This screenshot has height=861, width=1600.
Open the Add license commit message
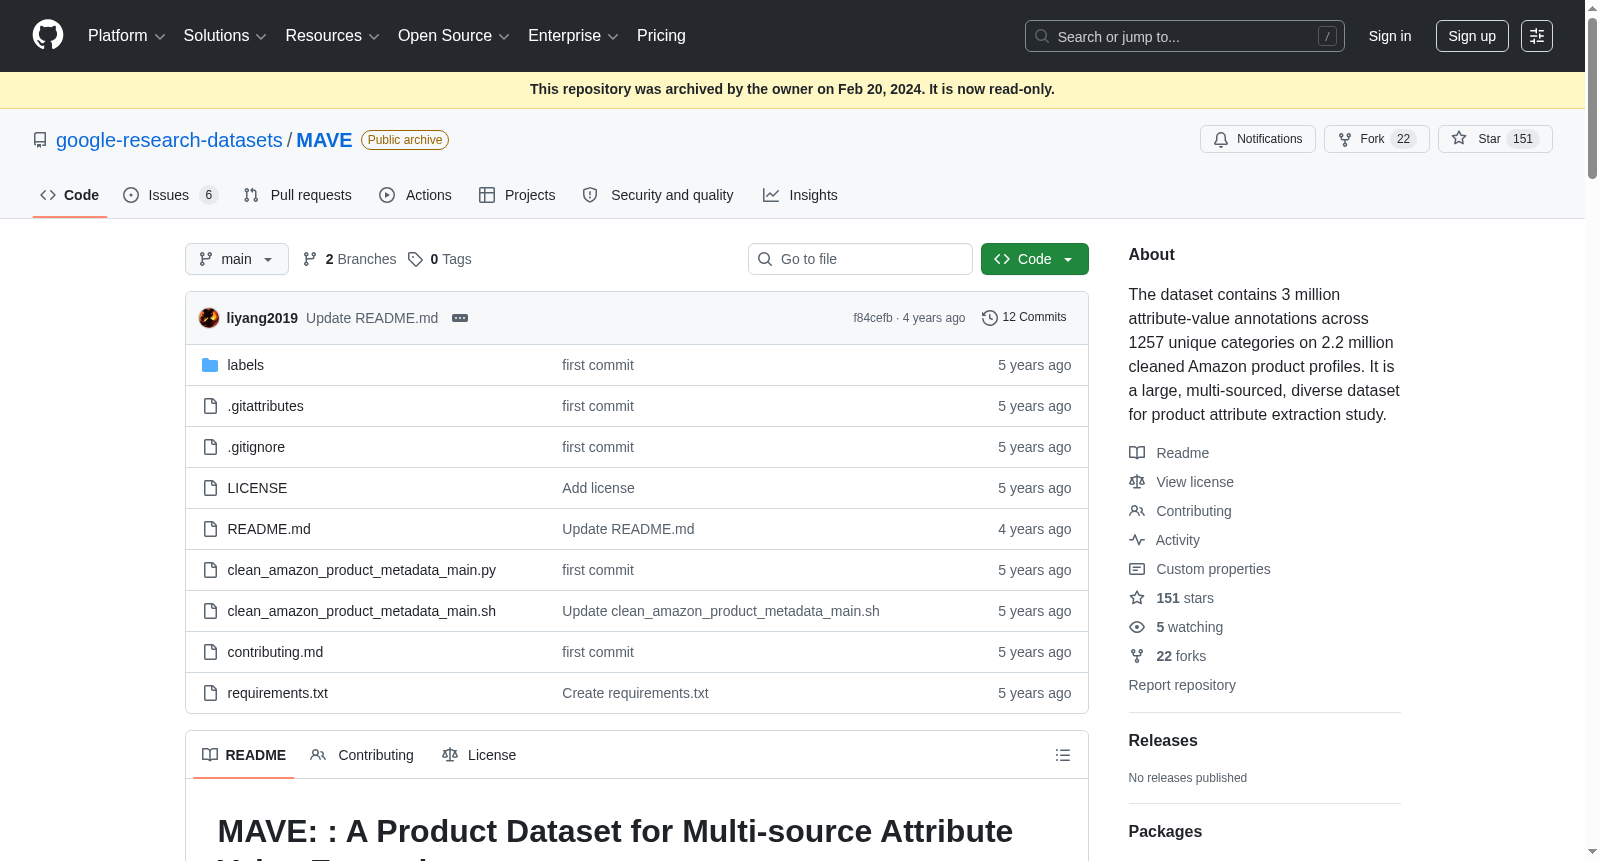click(598, 488)
